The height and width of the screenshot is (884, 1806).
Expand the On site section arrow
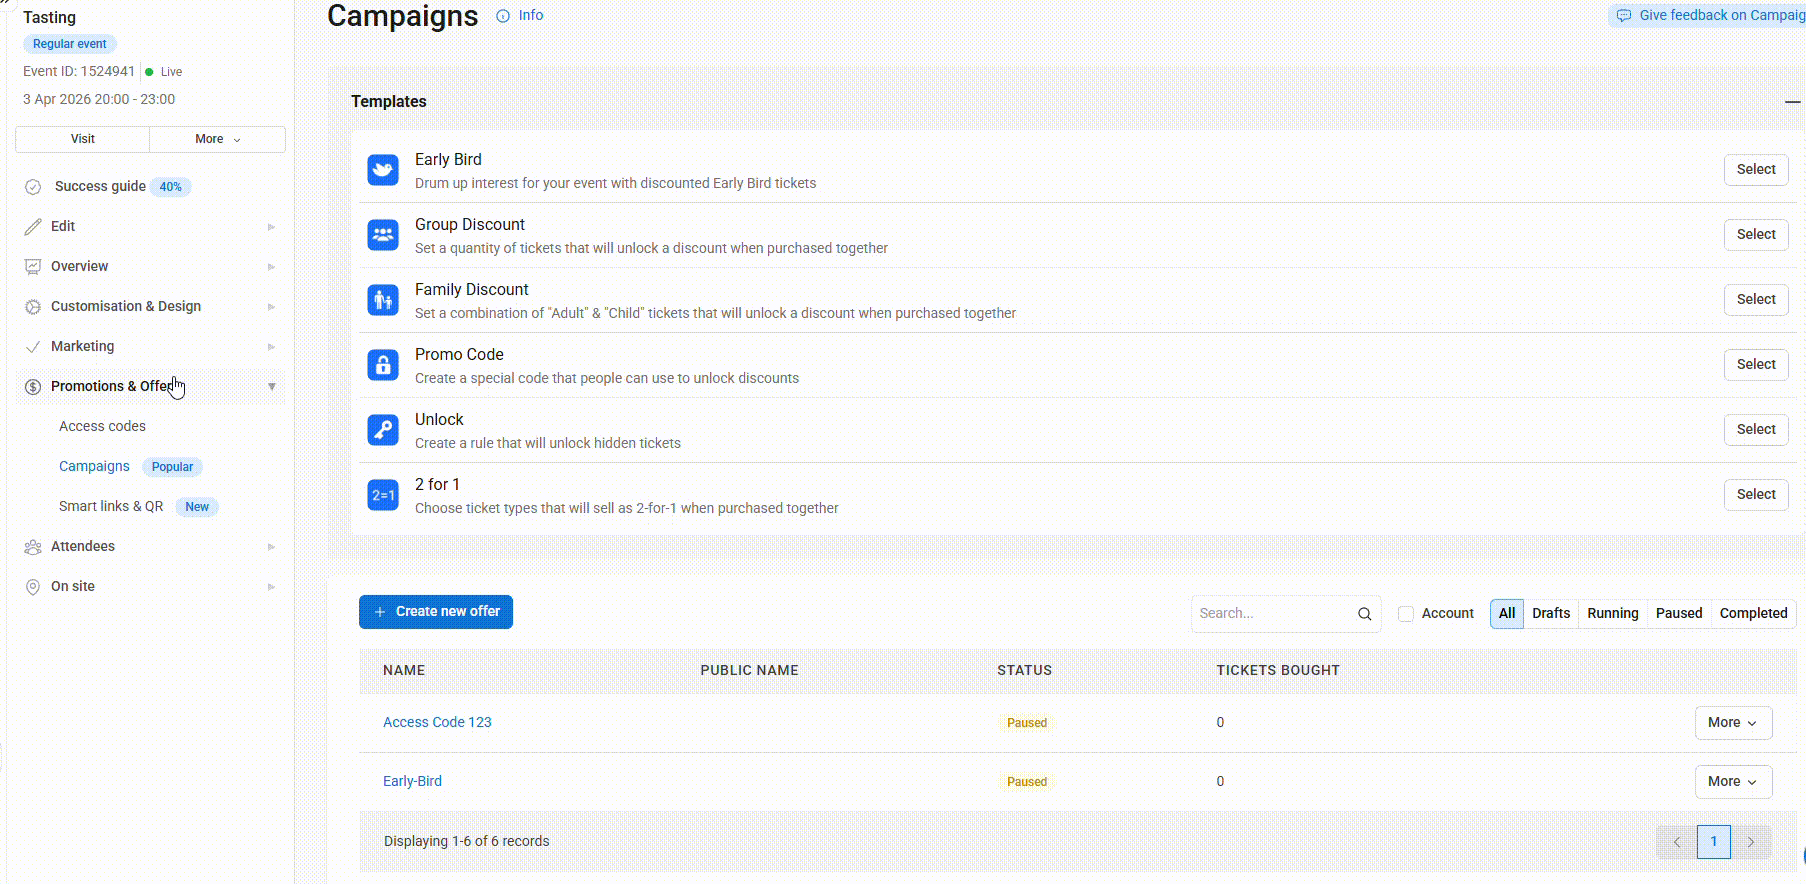271,587
